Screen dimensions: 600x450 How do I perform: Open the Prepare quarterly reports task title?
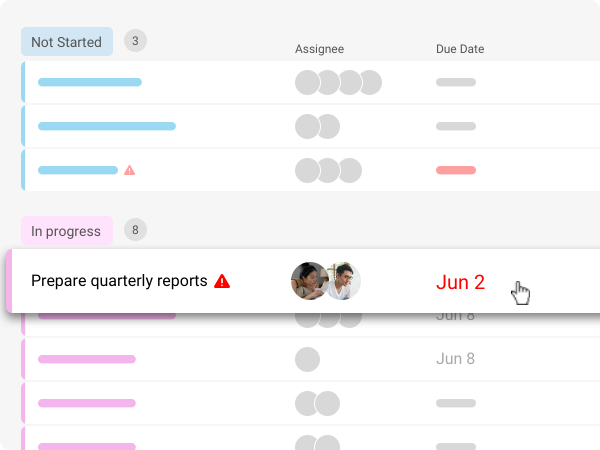119,281
